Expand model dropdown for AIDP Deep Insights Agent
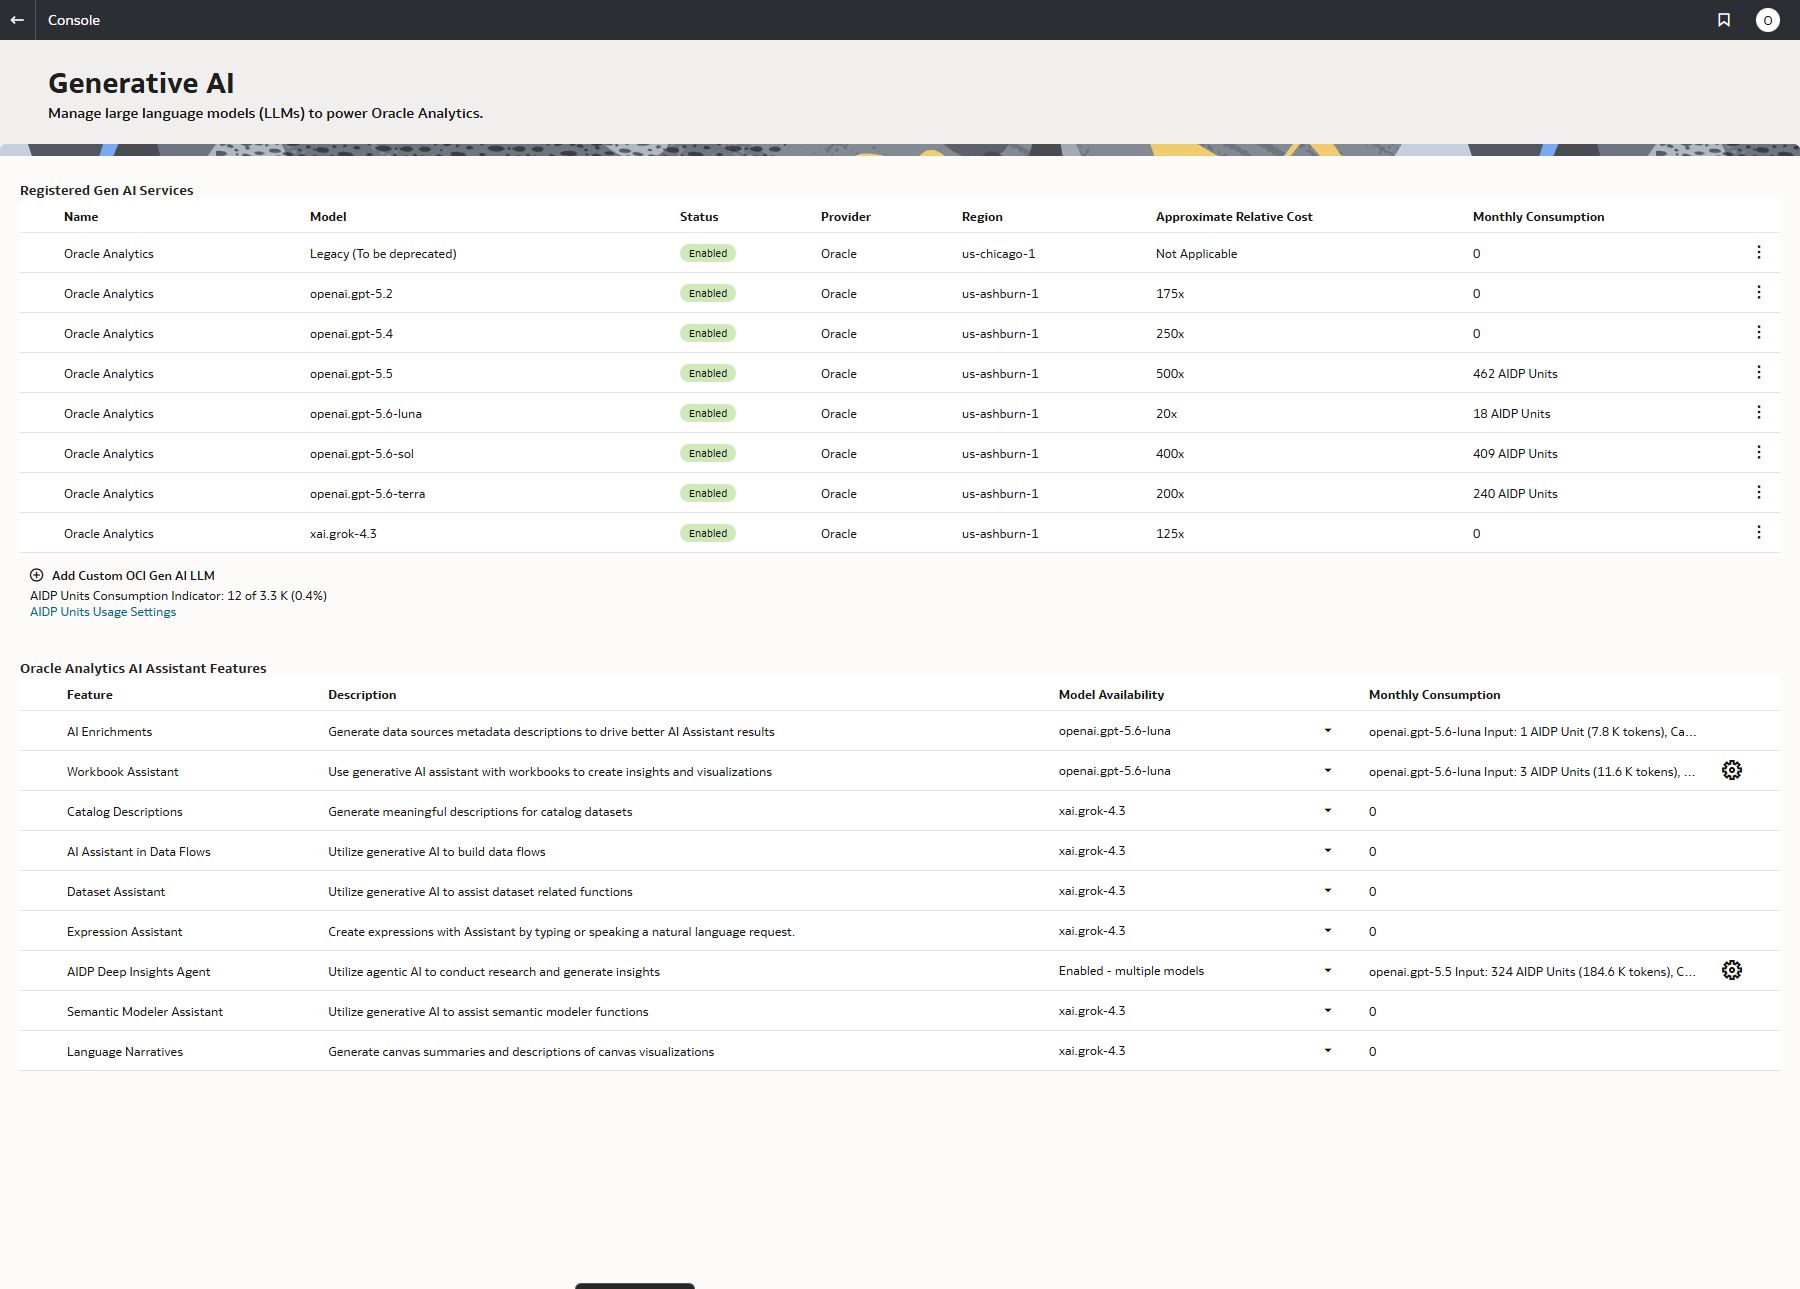The height and width of the screenshot is (1289, 1800). pos(1328,971)
